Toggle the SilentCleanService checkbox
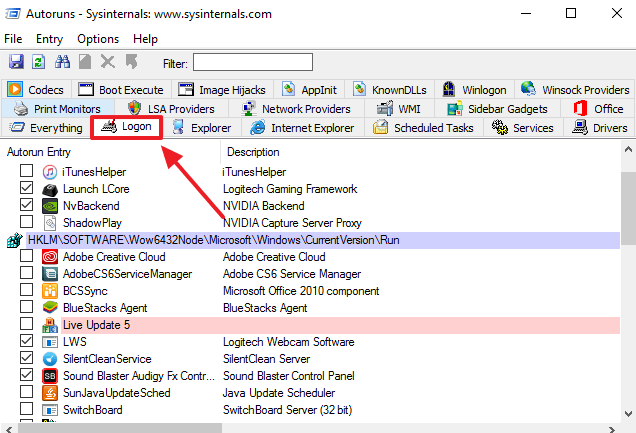This screenshot has width=636, height=433. pos(27,359)
